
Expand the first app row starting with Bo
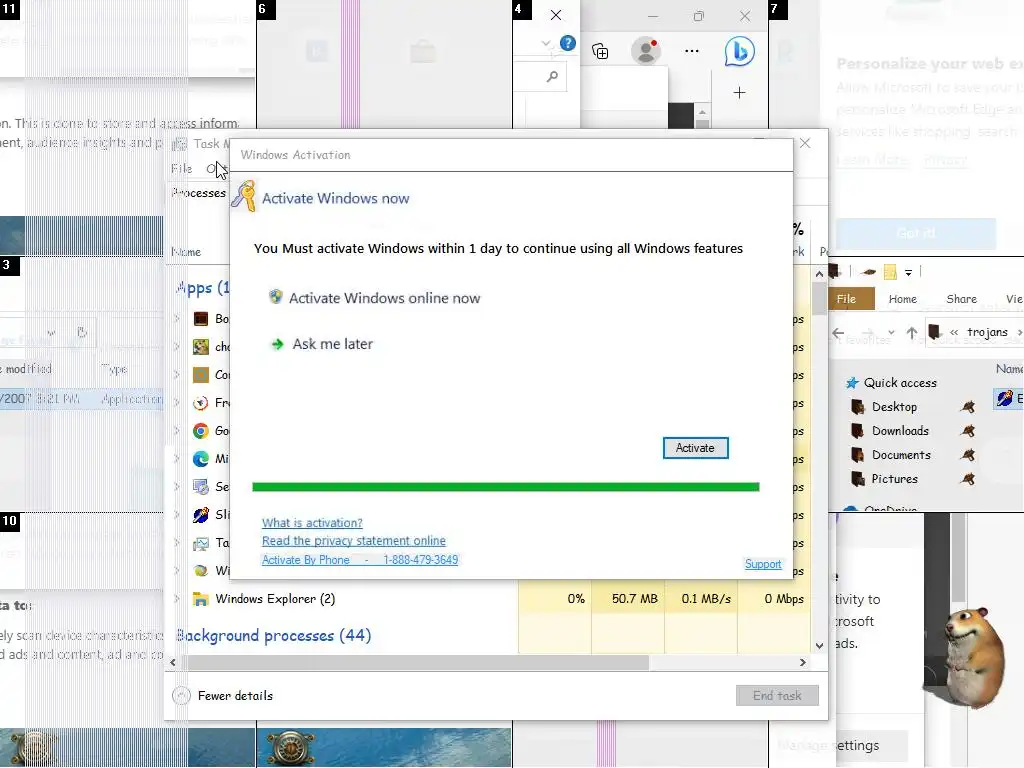coord(177,319)
